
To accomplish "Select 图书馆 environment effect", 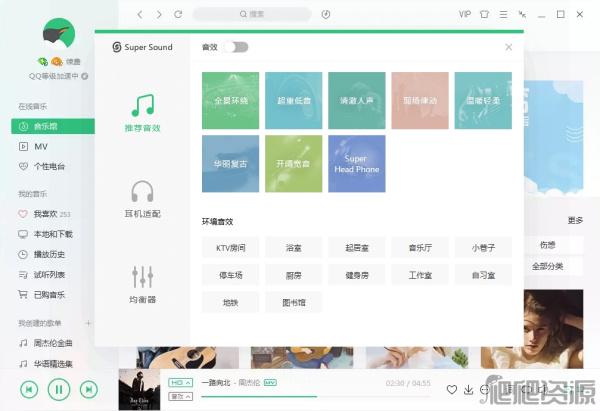I will point(293,302).
